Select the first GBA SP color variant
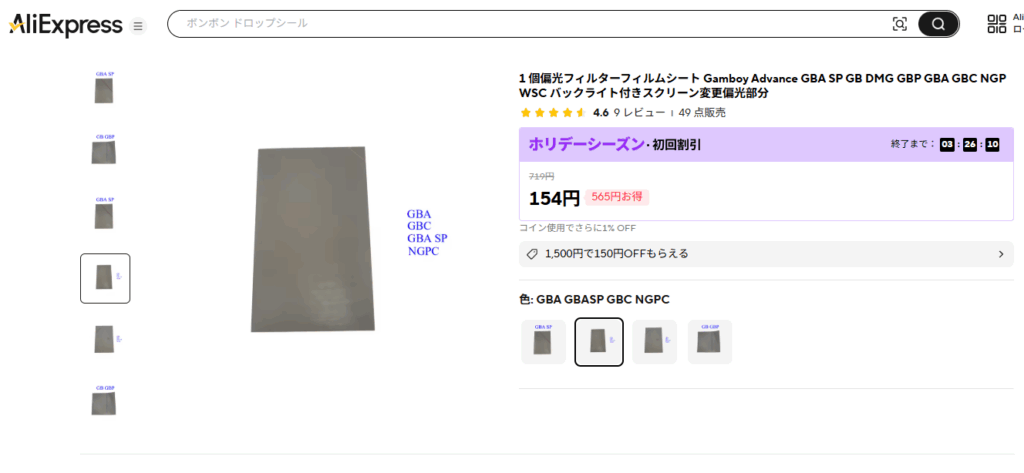The width and height of the screenshot is (1024, 473). coord(543,342)
